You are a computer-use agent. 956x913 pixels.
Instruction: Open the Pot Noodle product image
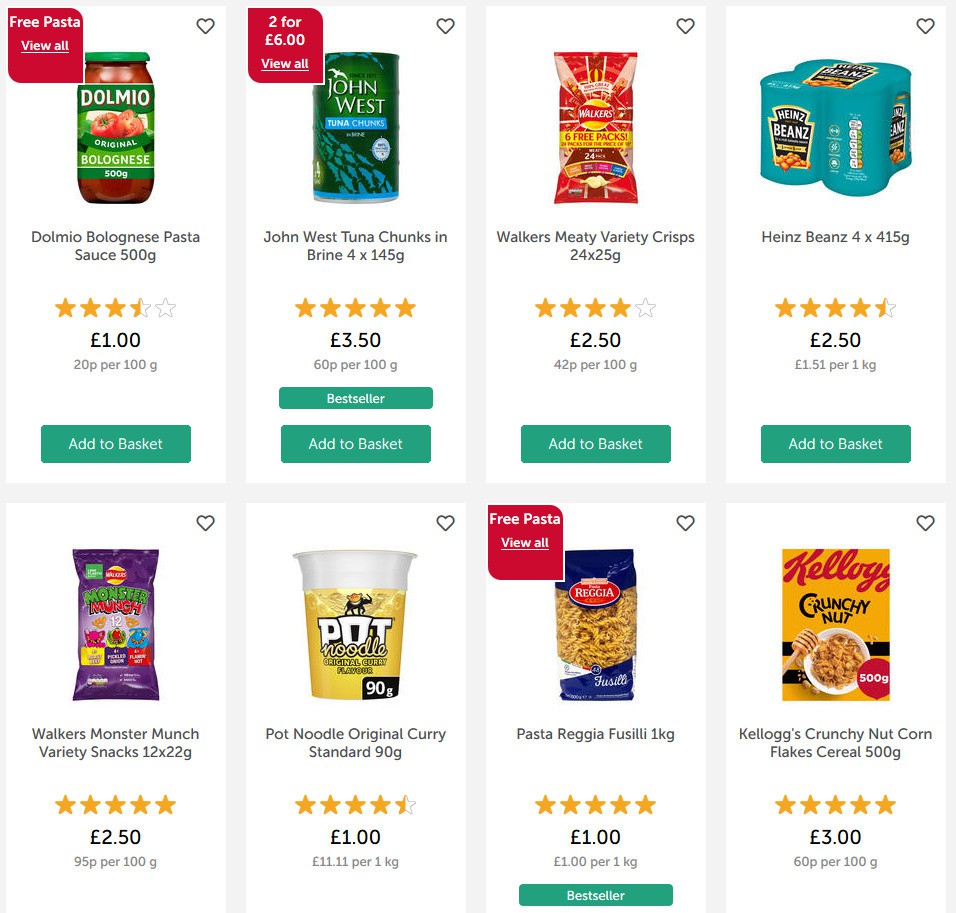click(x=356, y=625)
